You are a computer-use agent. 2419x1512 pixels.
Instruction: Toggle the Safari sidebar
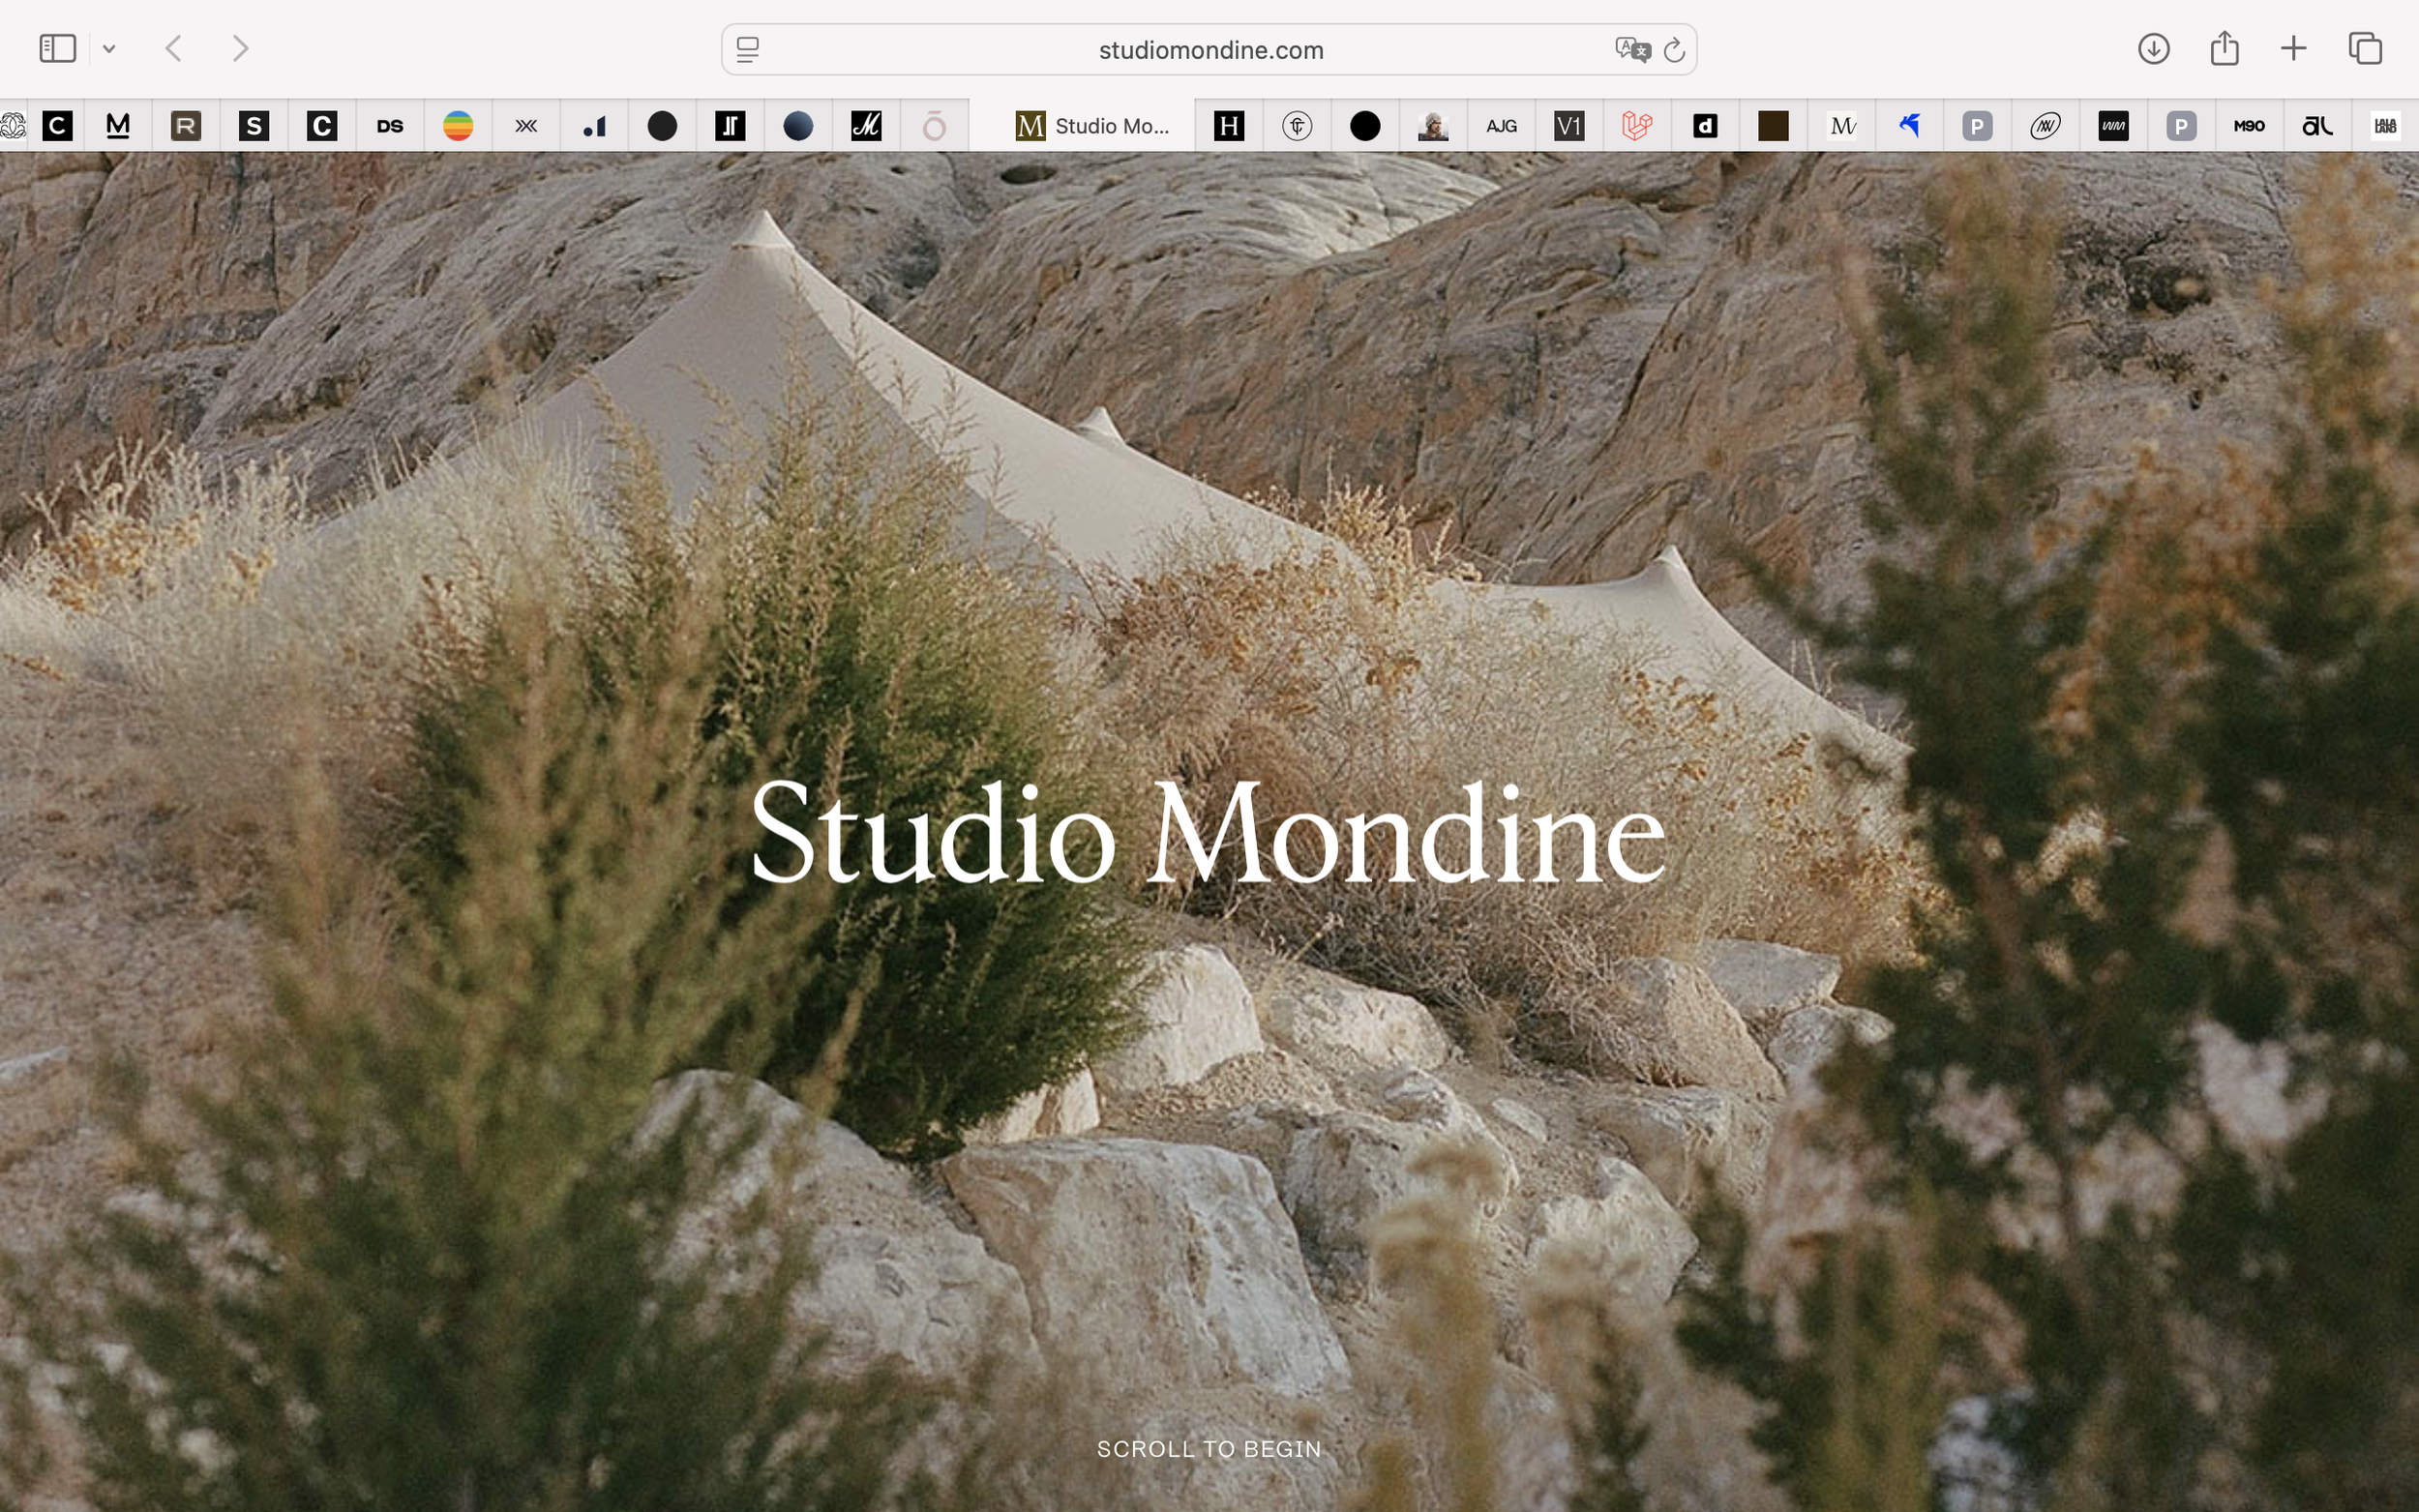(x=57, y=48)
